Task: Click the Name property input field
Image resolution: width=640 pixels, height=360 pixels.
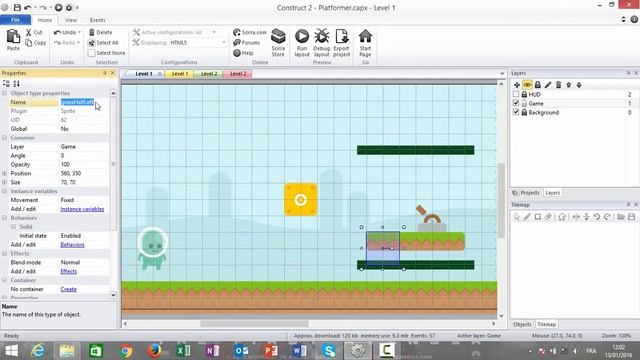Action: pos(84,102)
